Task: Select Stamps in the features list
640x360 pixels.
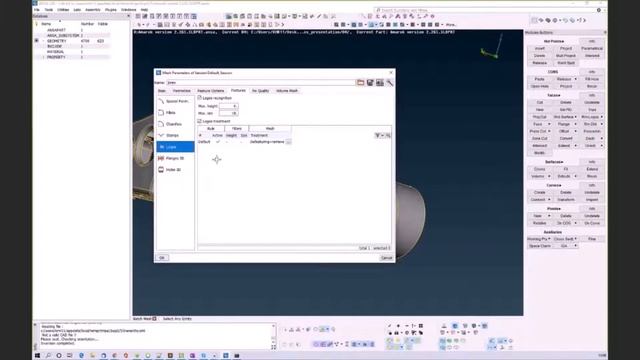Action: (176, 135)
